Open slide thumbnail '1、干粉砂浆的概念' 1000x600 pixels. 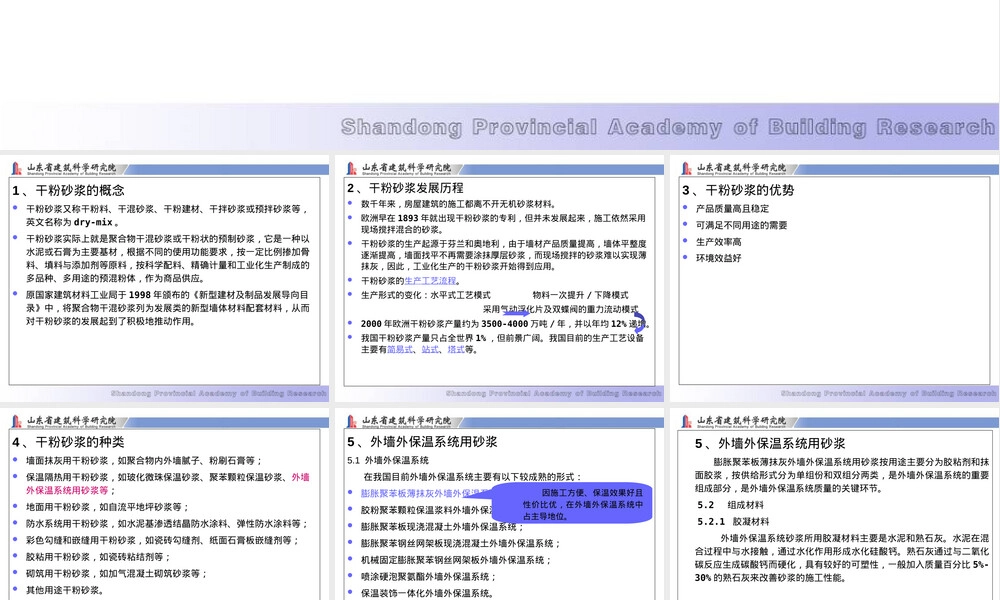point(165,279)
